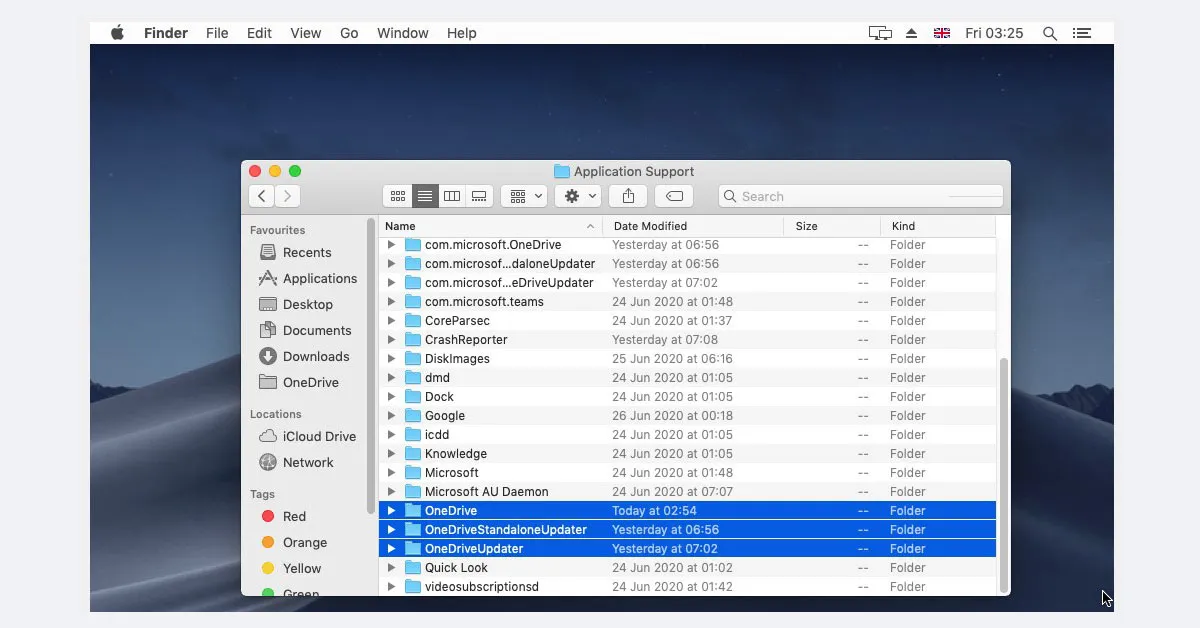Open Desktop in the sidebar
The width and height of the screenshot is (1200, 628).
(296, 304)
